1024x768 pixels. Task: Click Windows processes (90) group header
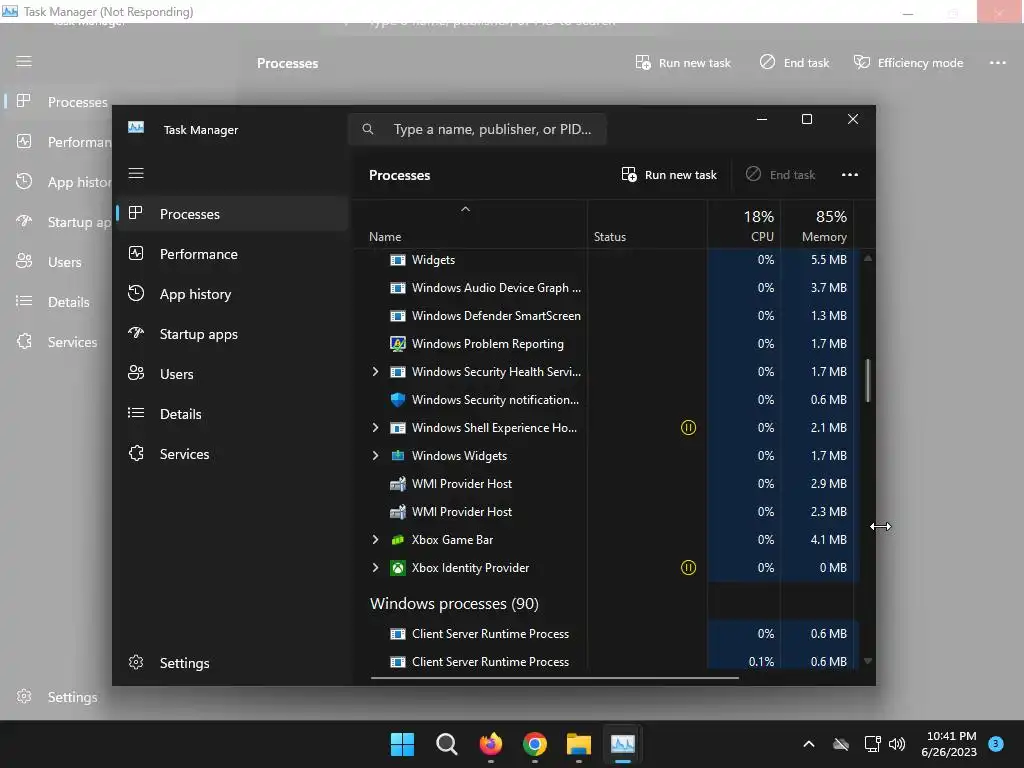point(455,603)
